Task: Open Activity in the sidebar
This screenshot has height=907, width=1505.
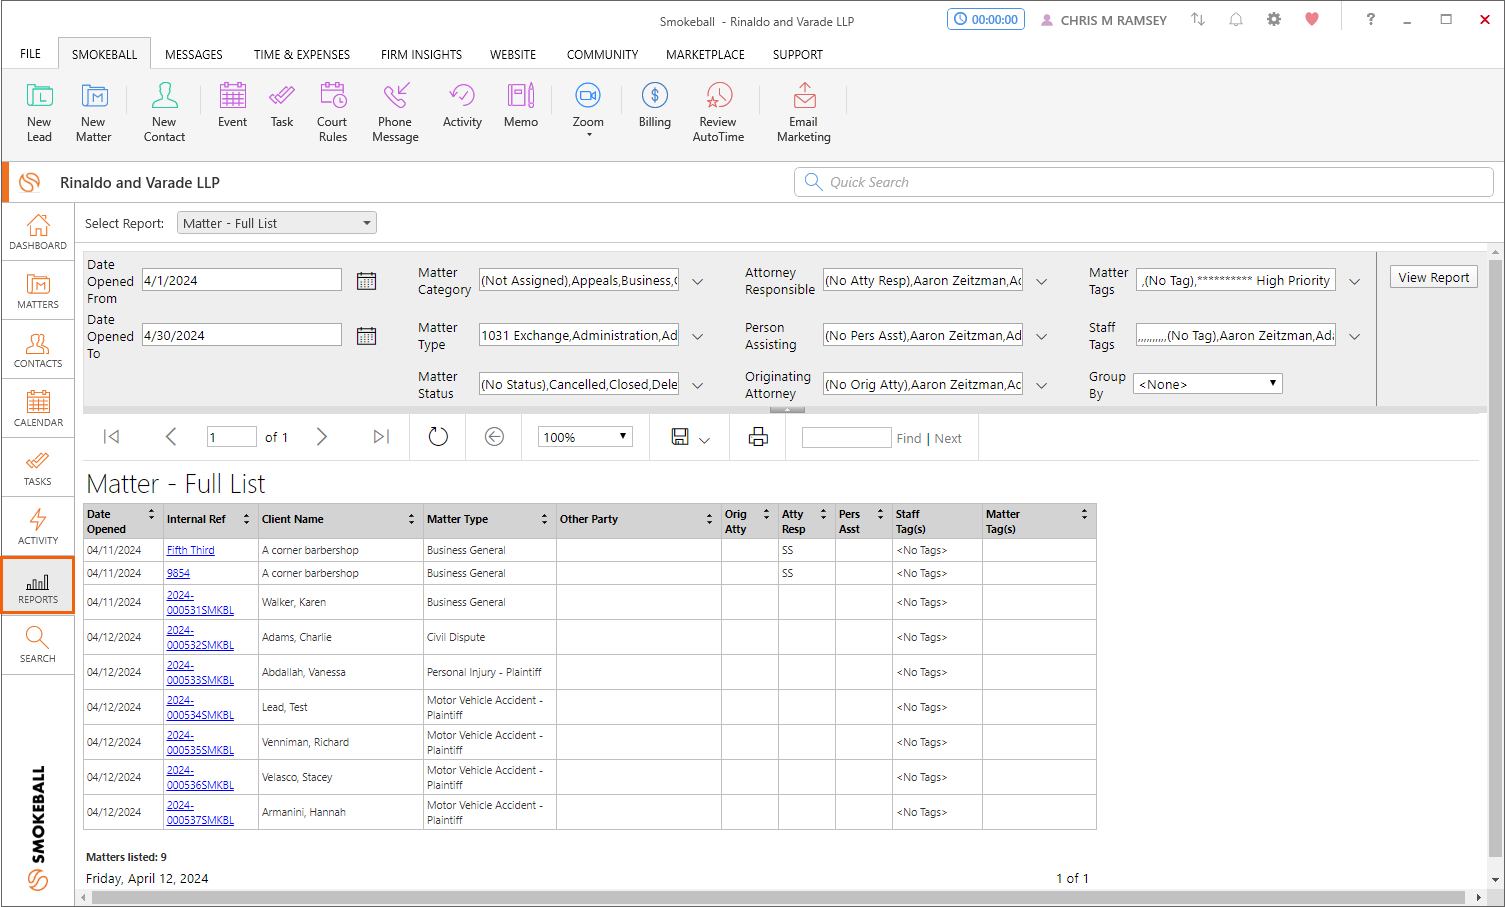Action: click(x=38, y=527)
